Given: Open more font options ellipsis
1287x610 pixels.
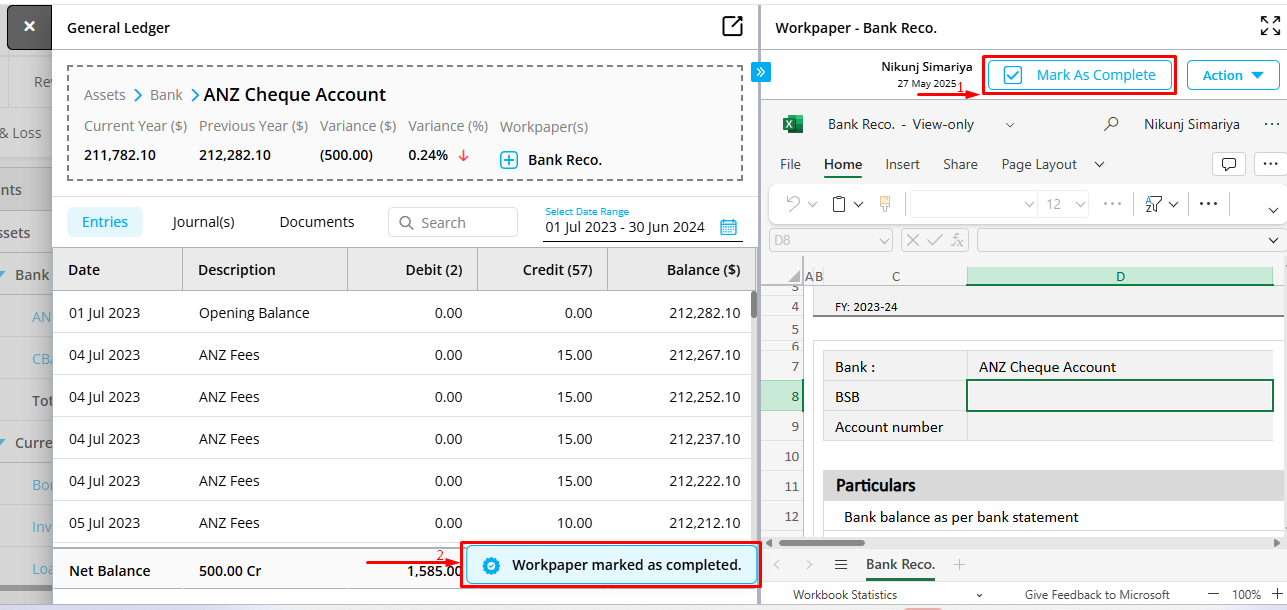Looking at the screenshot, I should (x=1112, y=204).
